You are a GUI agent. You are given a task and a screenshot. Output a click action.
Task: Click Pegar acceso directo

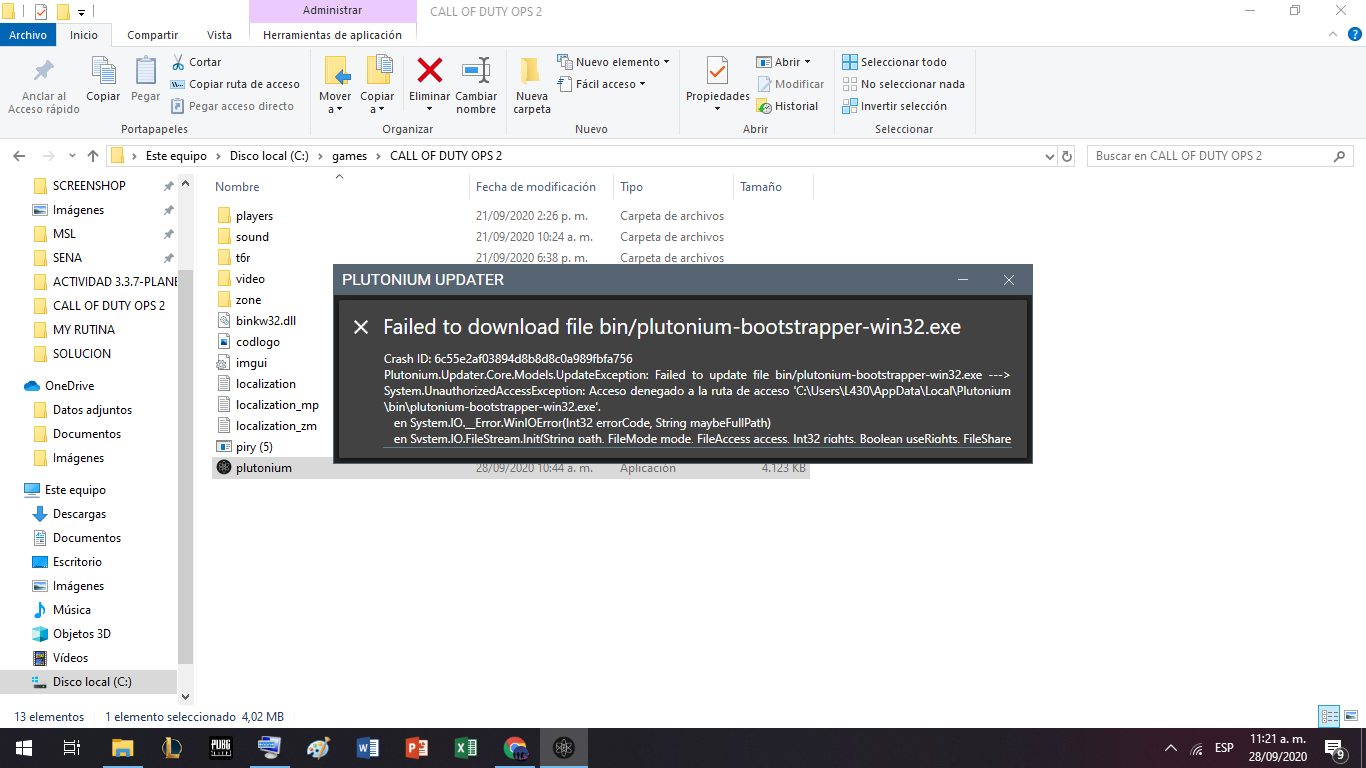click(x=232, y=106)
